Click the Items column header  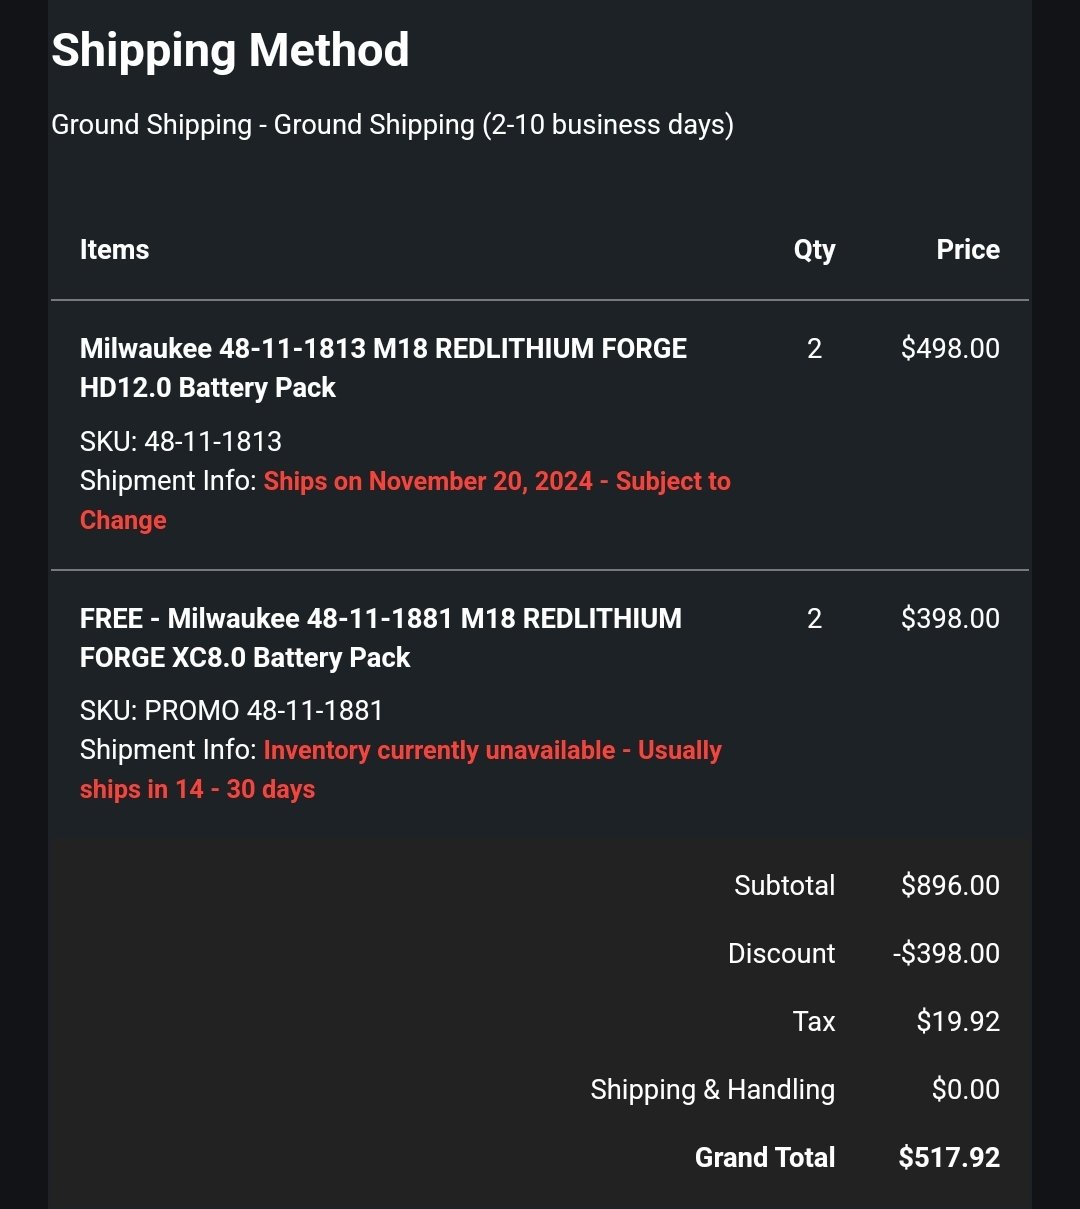[114, 250]
